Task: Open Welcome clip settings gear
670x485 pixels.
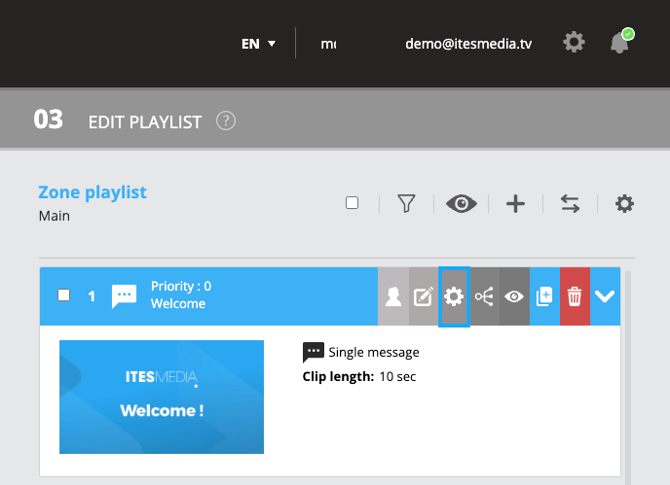Action: [454, 296]
